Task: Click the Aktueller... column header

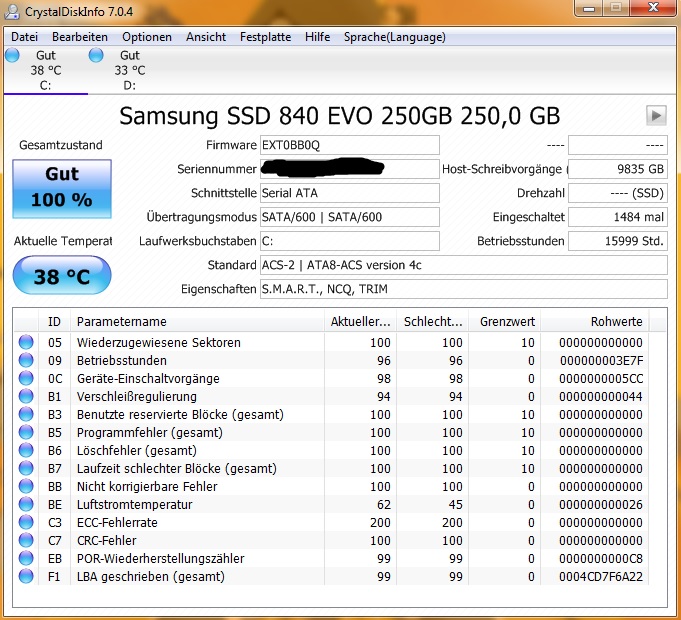Action: (360, 321)
